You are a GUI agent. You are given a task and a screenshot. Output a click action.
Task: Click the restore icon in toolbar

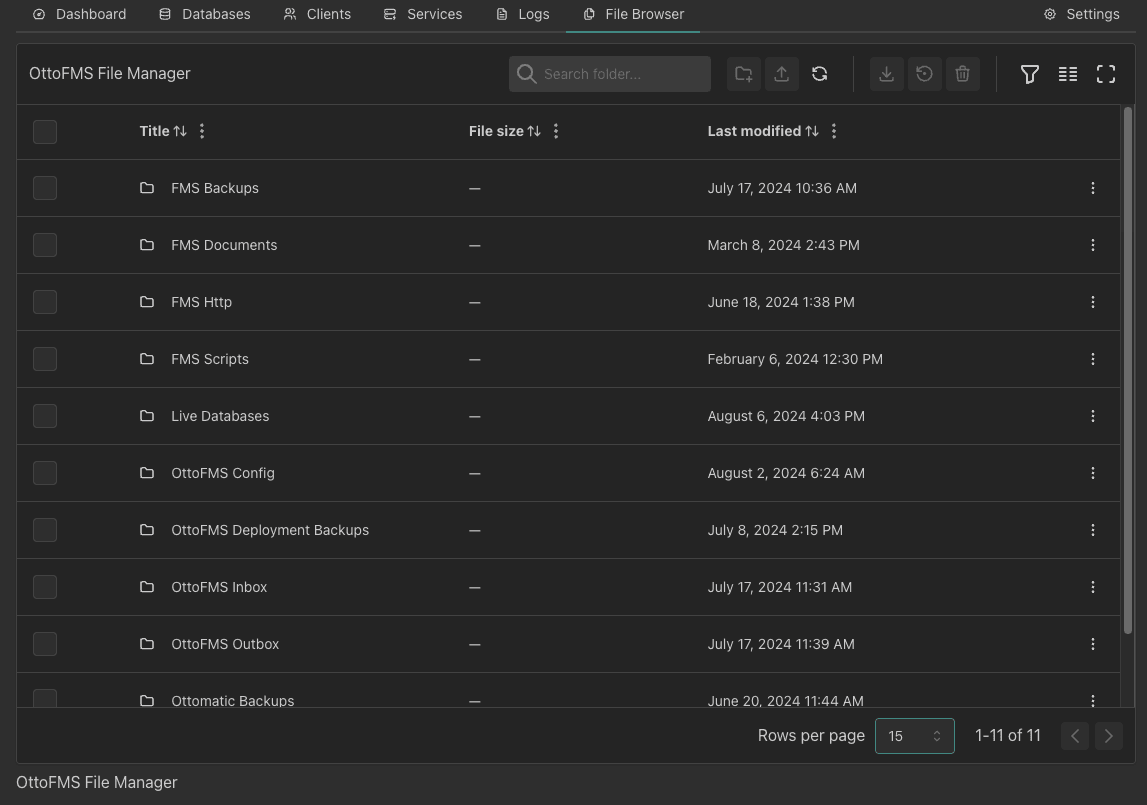[x=924, y=74]
